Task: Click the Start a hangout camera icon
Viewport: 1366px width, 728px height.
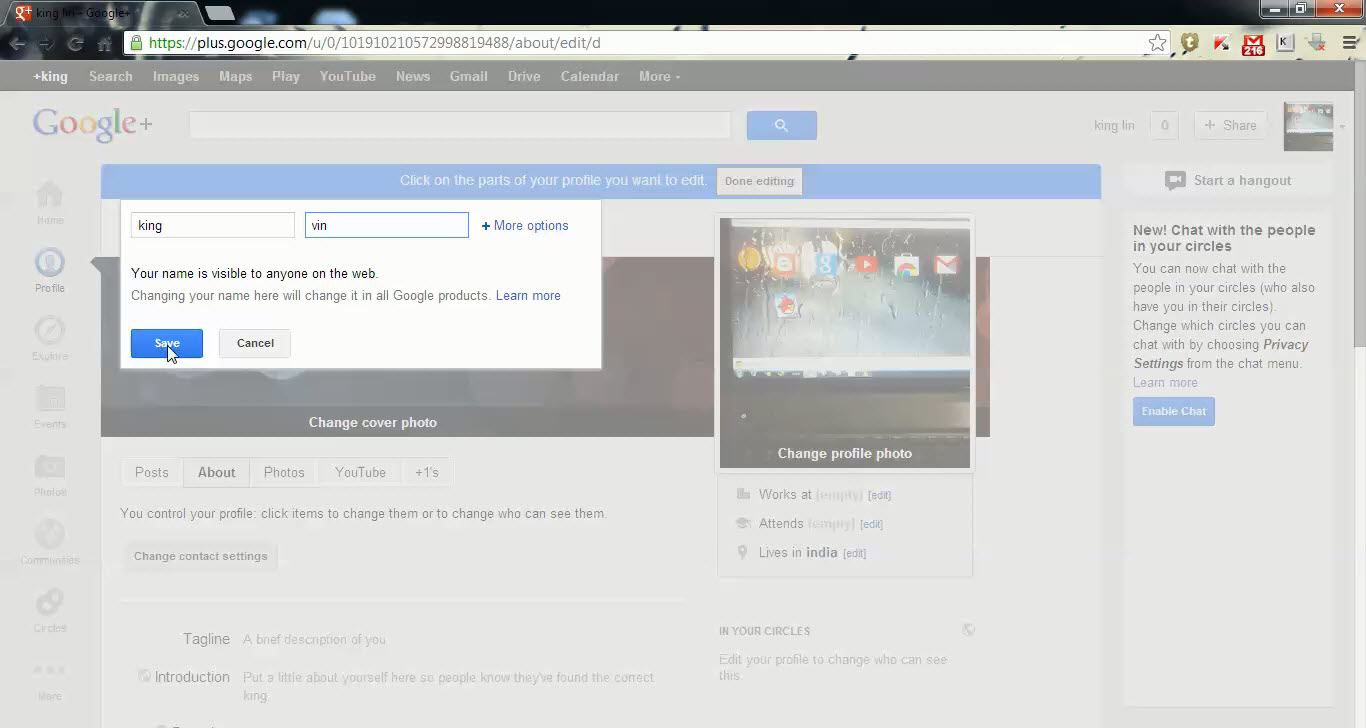Action: tap(1175, 181)
